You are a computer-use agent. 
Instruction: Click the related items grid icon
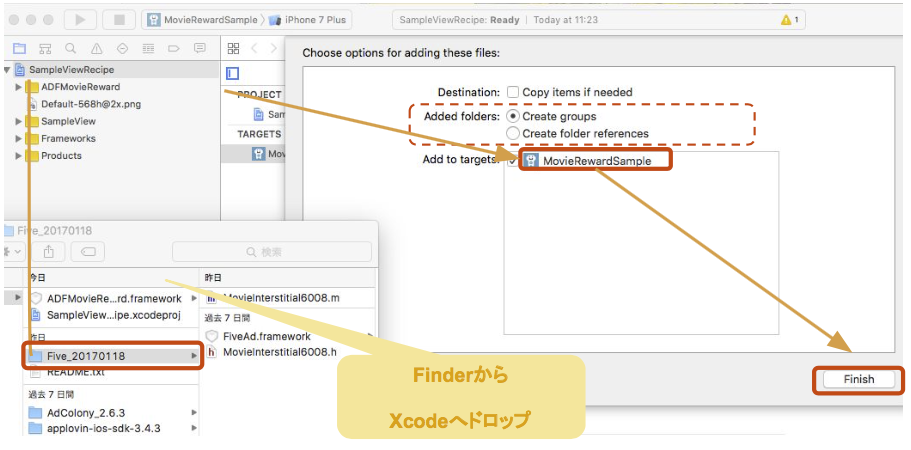pyautogui.click(x=233, y=48)
